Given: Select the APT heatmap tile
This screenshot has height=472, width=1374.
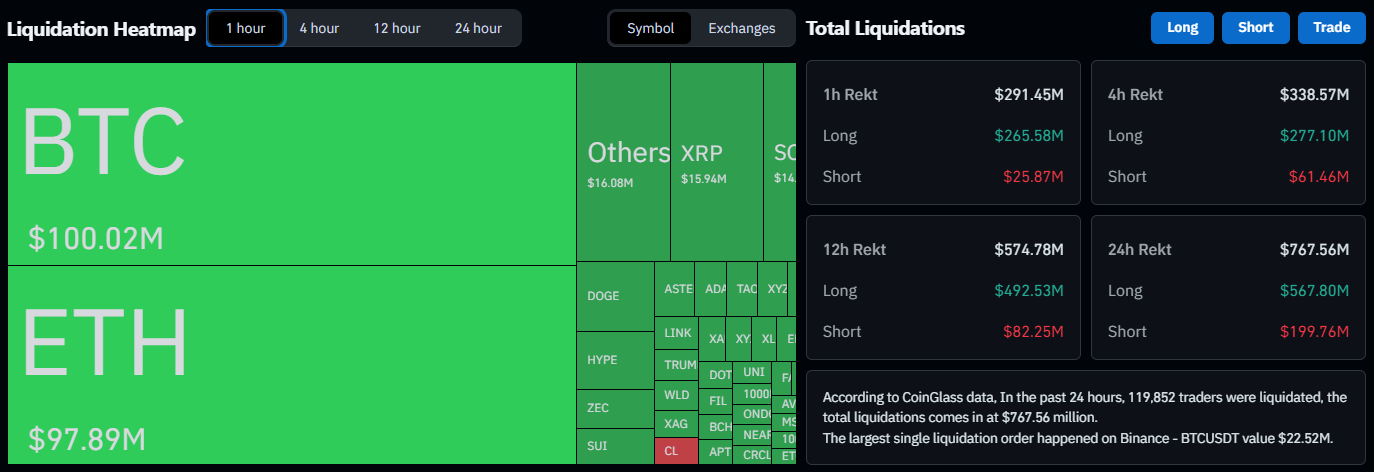Looking at the screenshot, I should point(716,451).
